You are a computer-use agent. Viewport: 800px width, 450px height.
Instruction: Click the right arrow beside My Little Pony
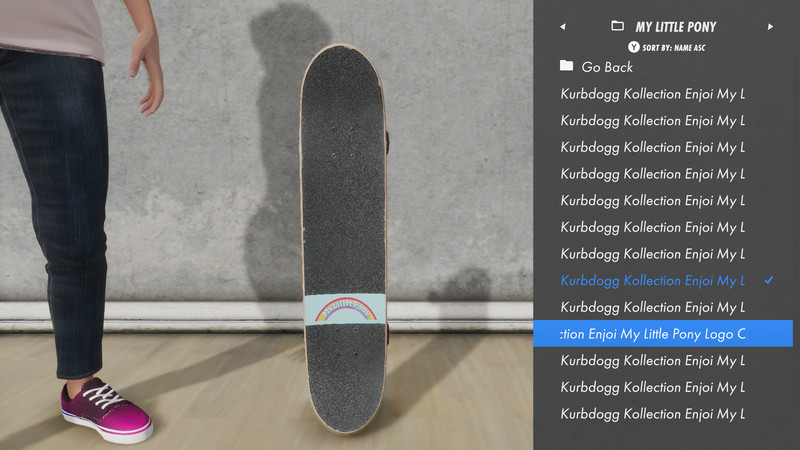(x=770, y=27)
